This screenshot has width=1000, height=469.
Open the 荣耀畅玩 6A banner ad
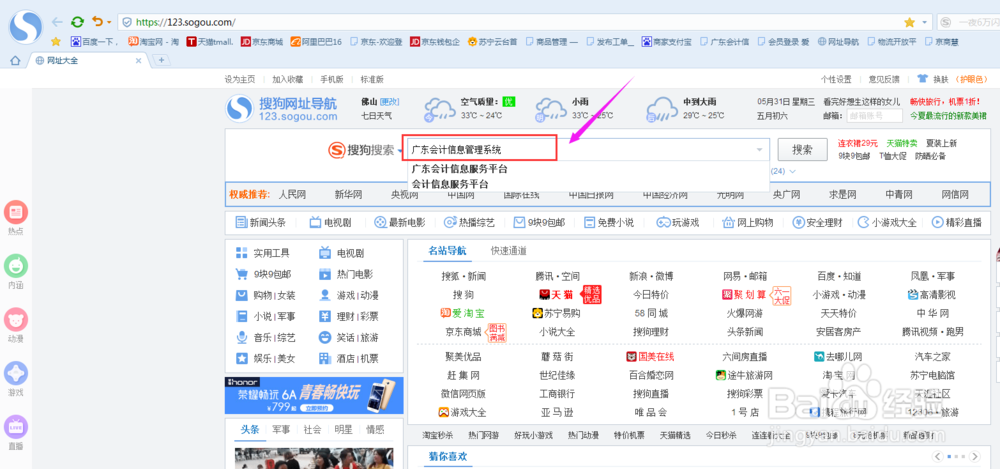tap(314, 396)
